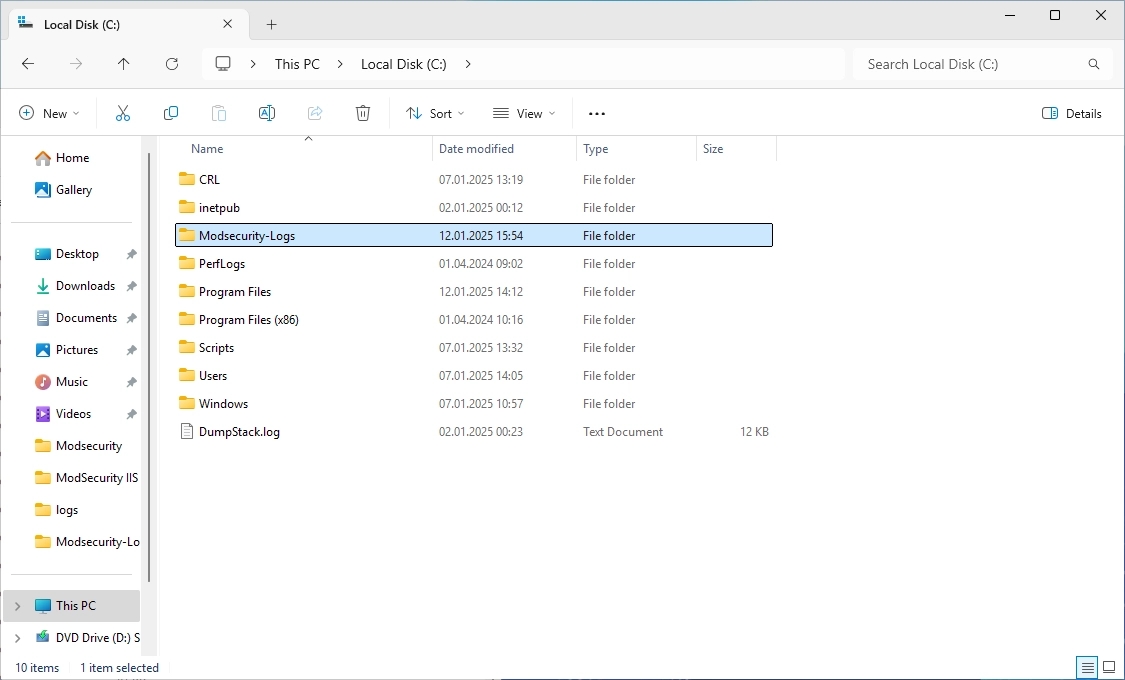1125x680 pixels.
Task: Click the Rename icon in toolbar
Action: 267,114
